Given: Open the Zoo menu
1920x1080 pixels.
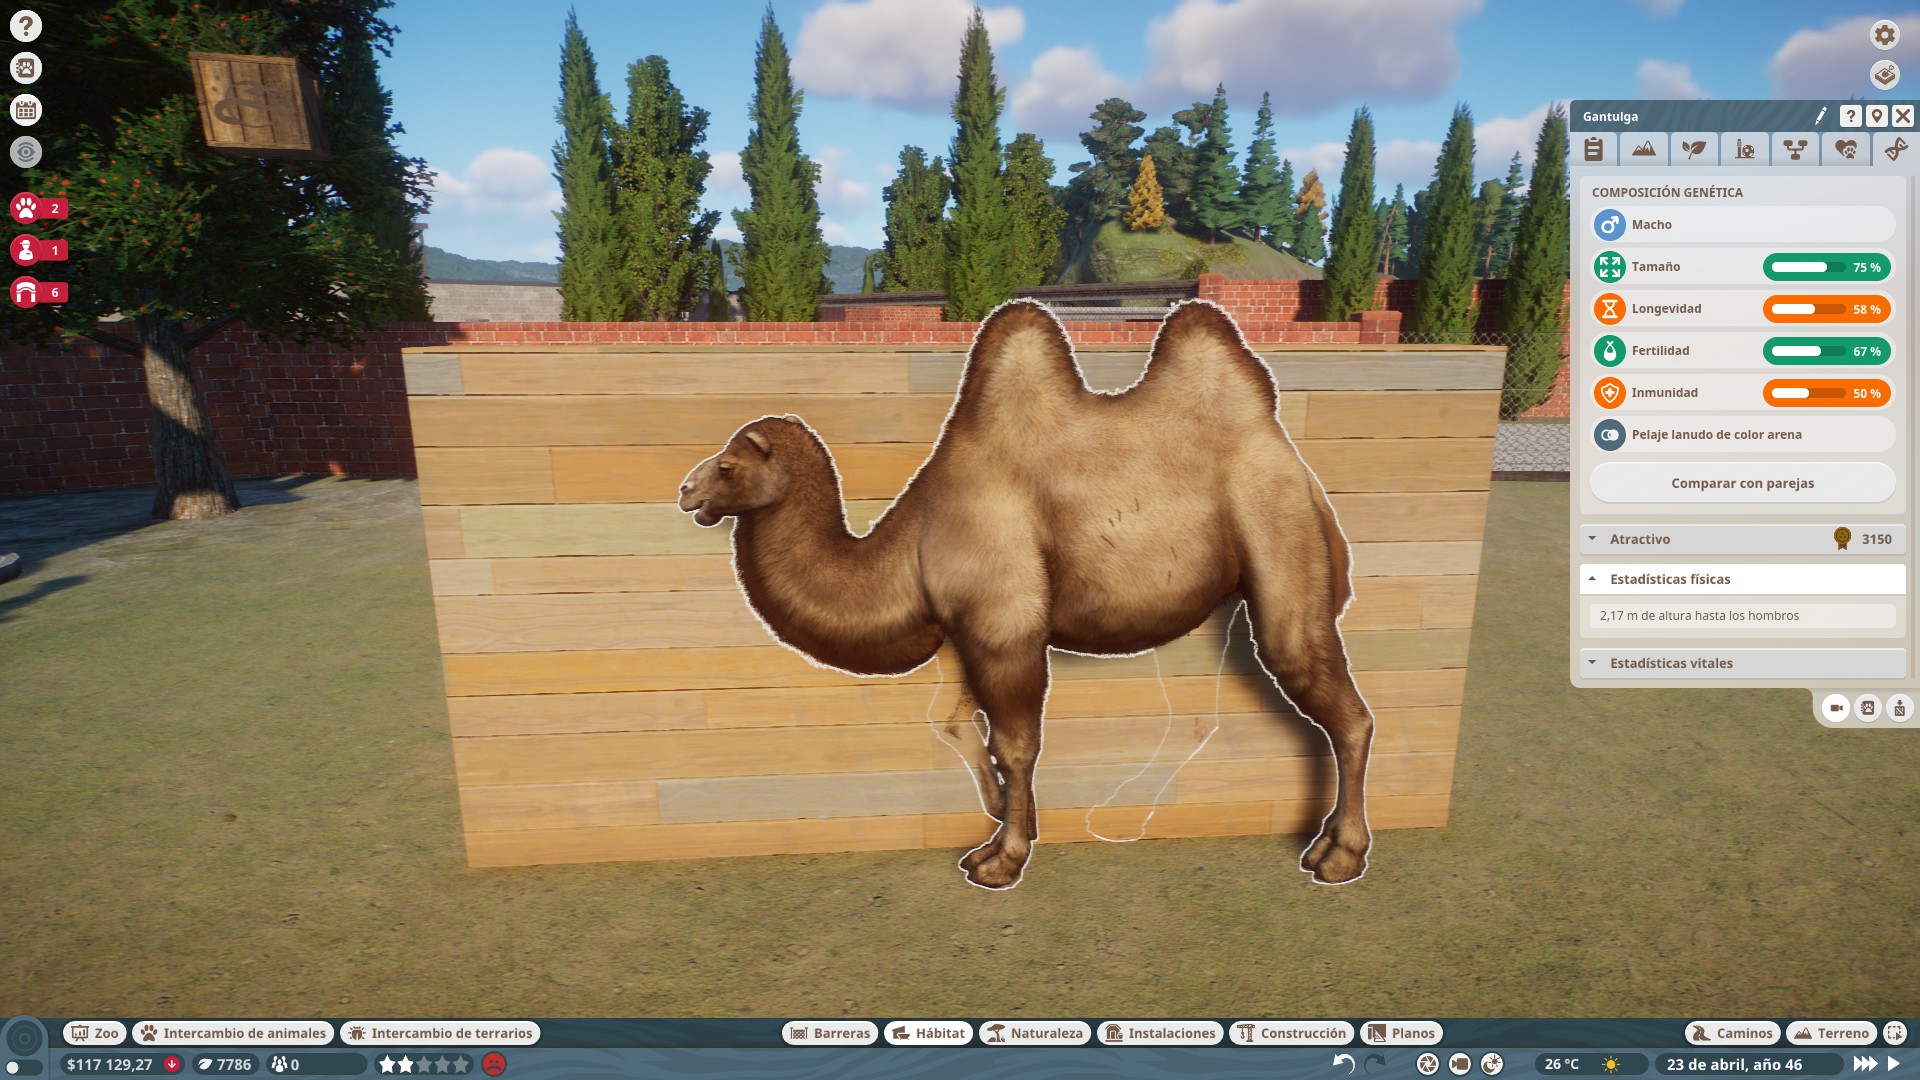Looking at the screenshot, I should point(95,1033).
